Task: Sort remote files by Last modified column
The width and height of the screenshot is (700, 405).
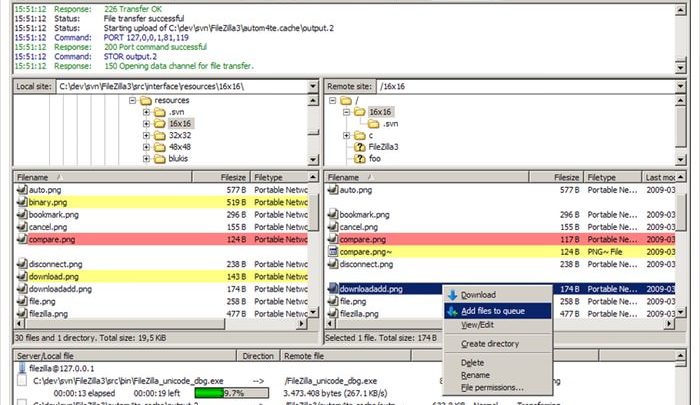Action: (658, 177)
